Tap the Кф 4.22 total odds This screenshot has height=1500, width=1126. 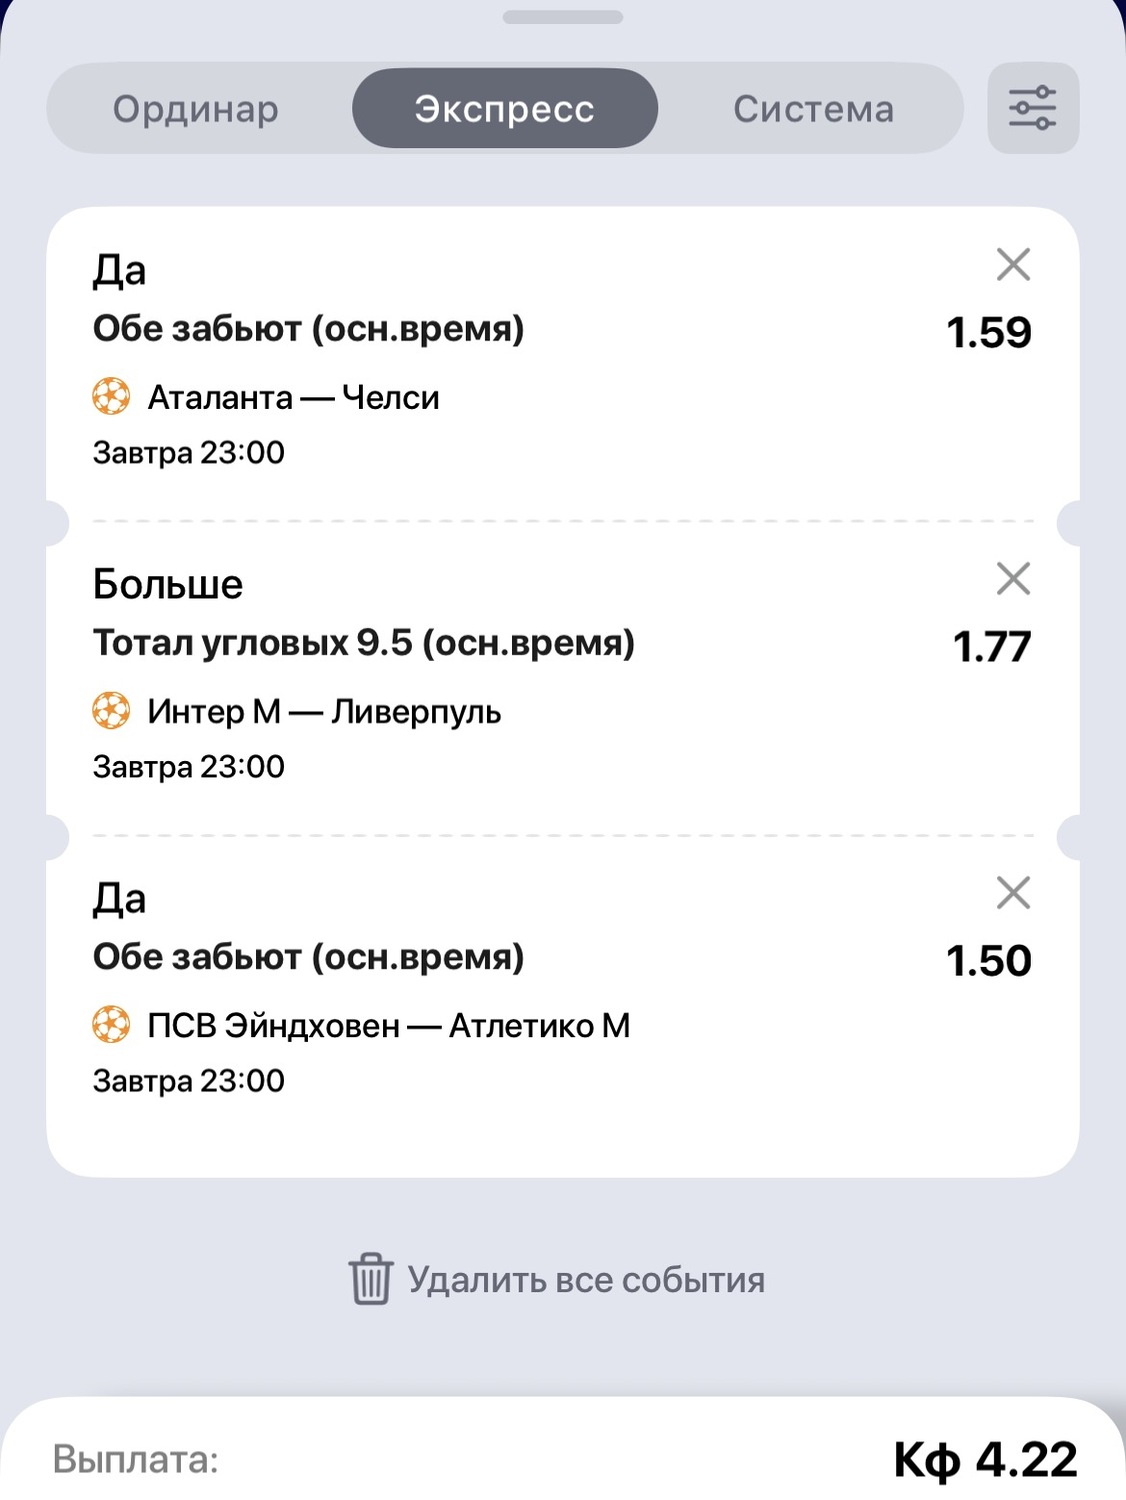click(x=985, y=1460)
